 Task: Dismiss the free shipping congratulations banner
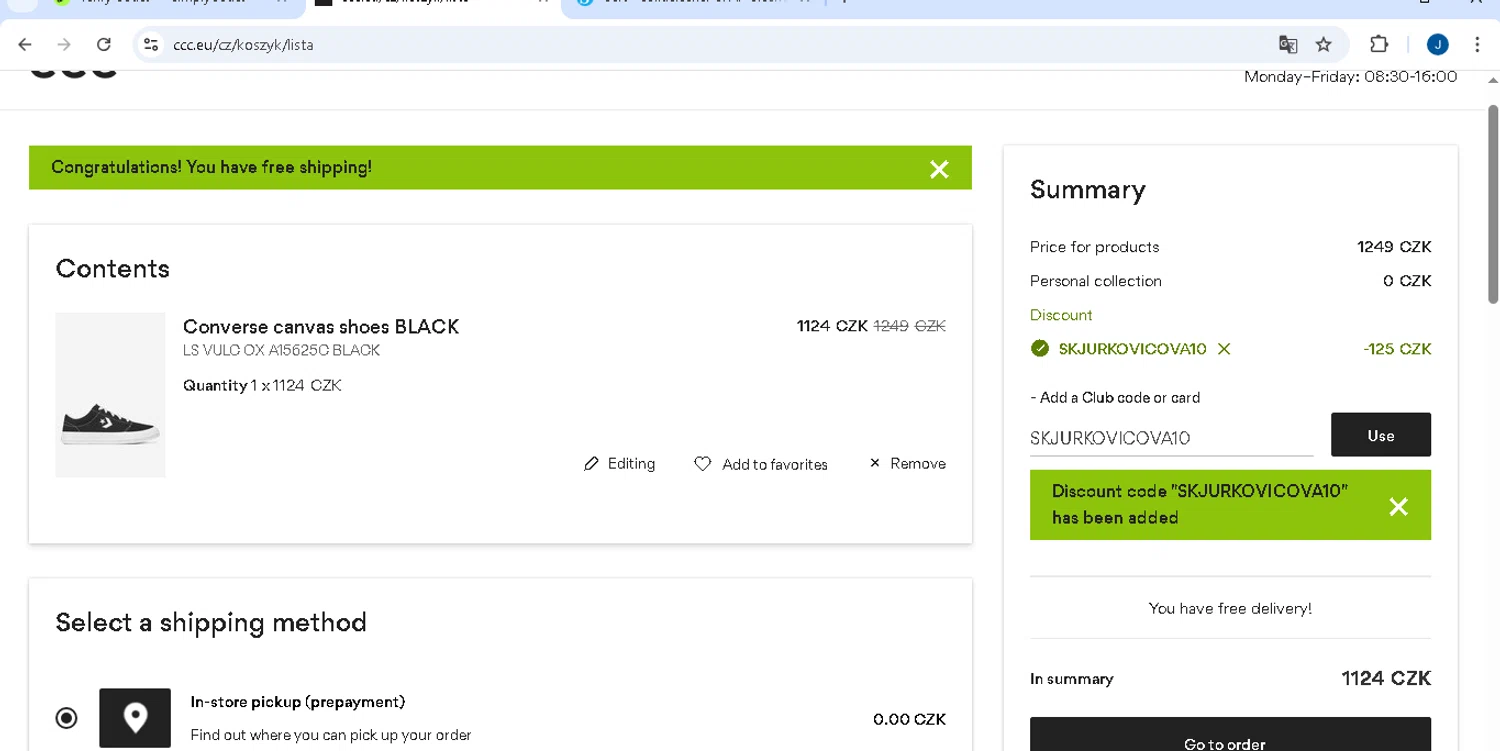(x=939, y=169)
